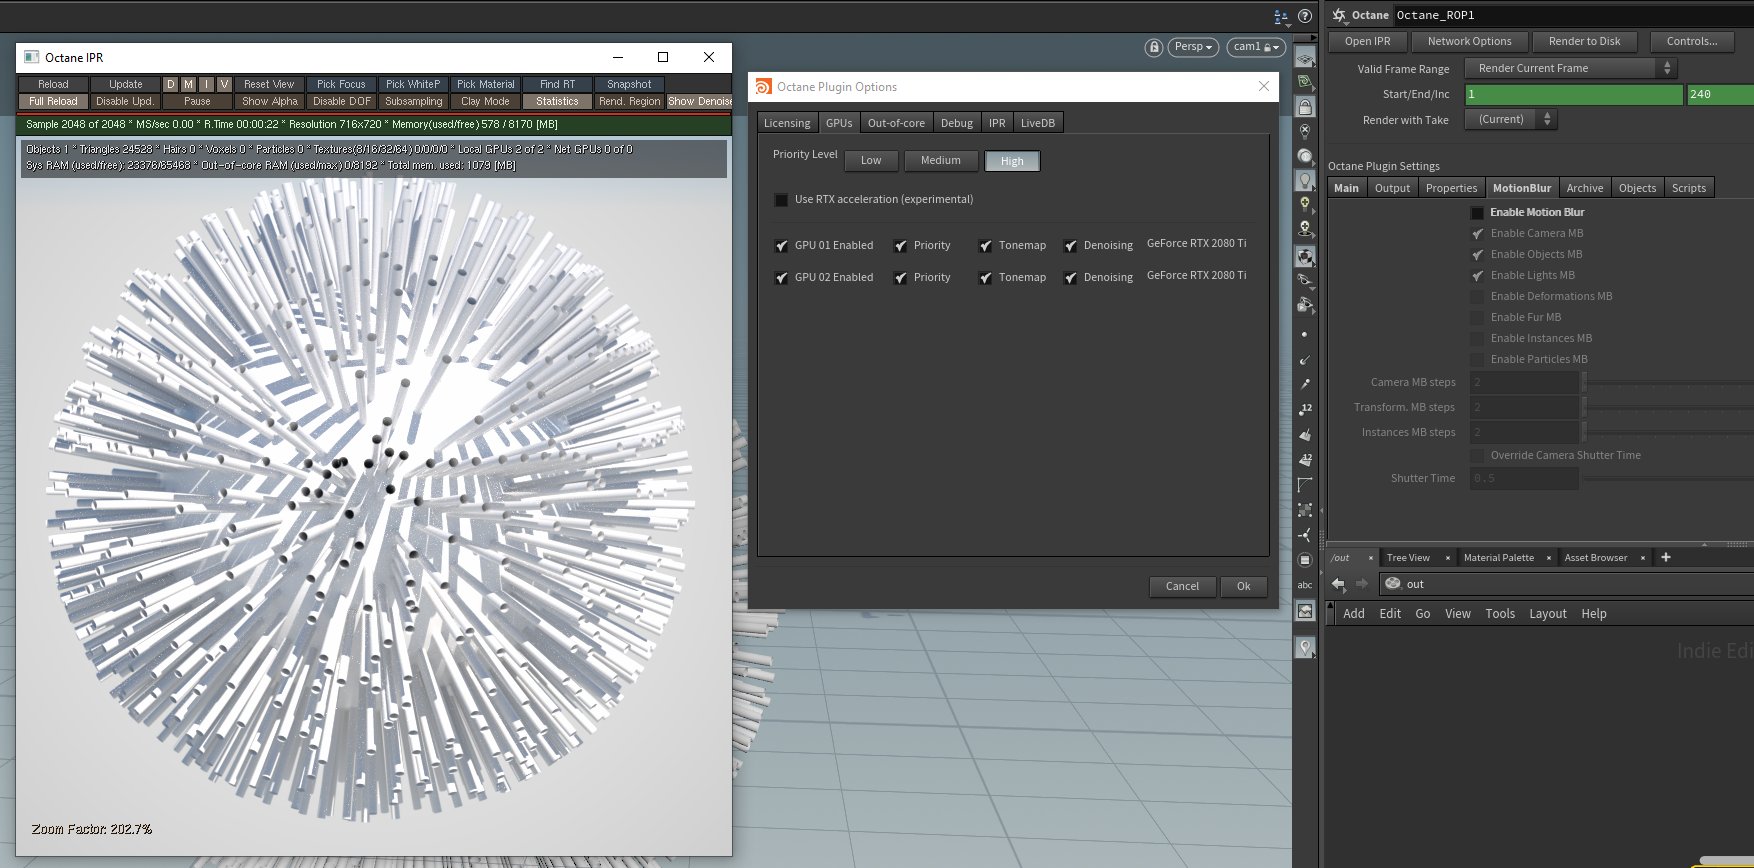Toggle the primitive normals display icon

point(1305,435)
